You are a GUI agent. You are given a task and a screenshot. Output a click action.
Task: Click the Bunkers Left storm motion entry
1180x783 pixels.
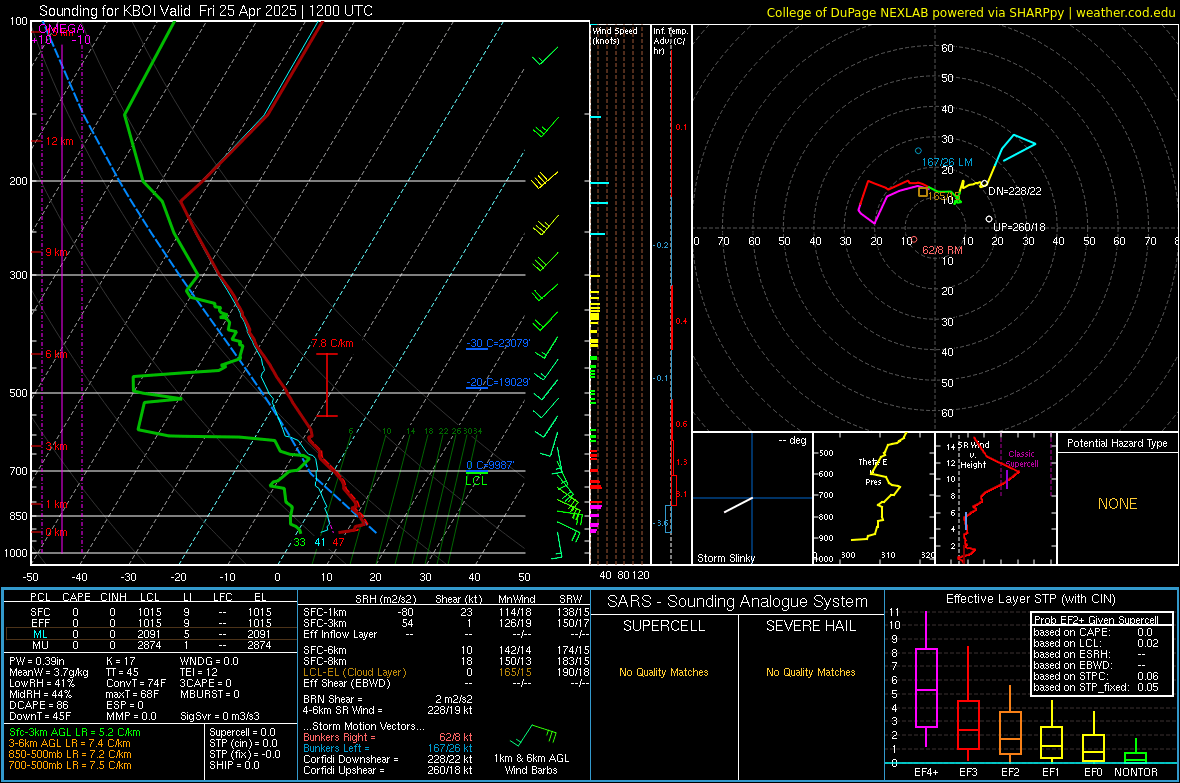tap(388, 748)
